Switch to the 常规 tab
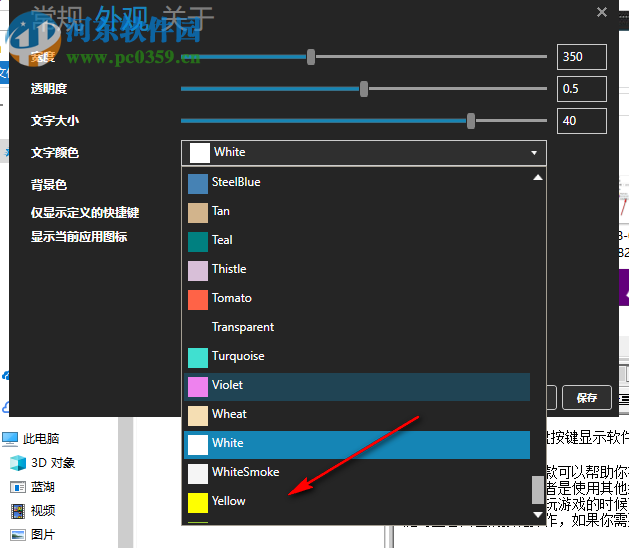This screenshot has height=548, width=629. [x=57, y=18]
